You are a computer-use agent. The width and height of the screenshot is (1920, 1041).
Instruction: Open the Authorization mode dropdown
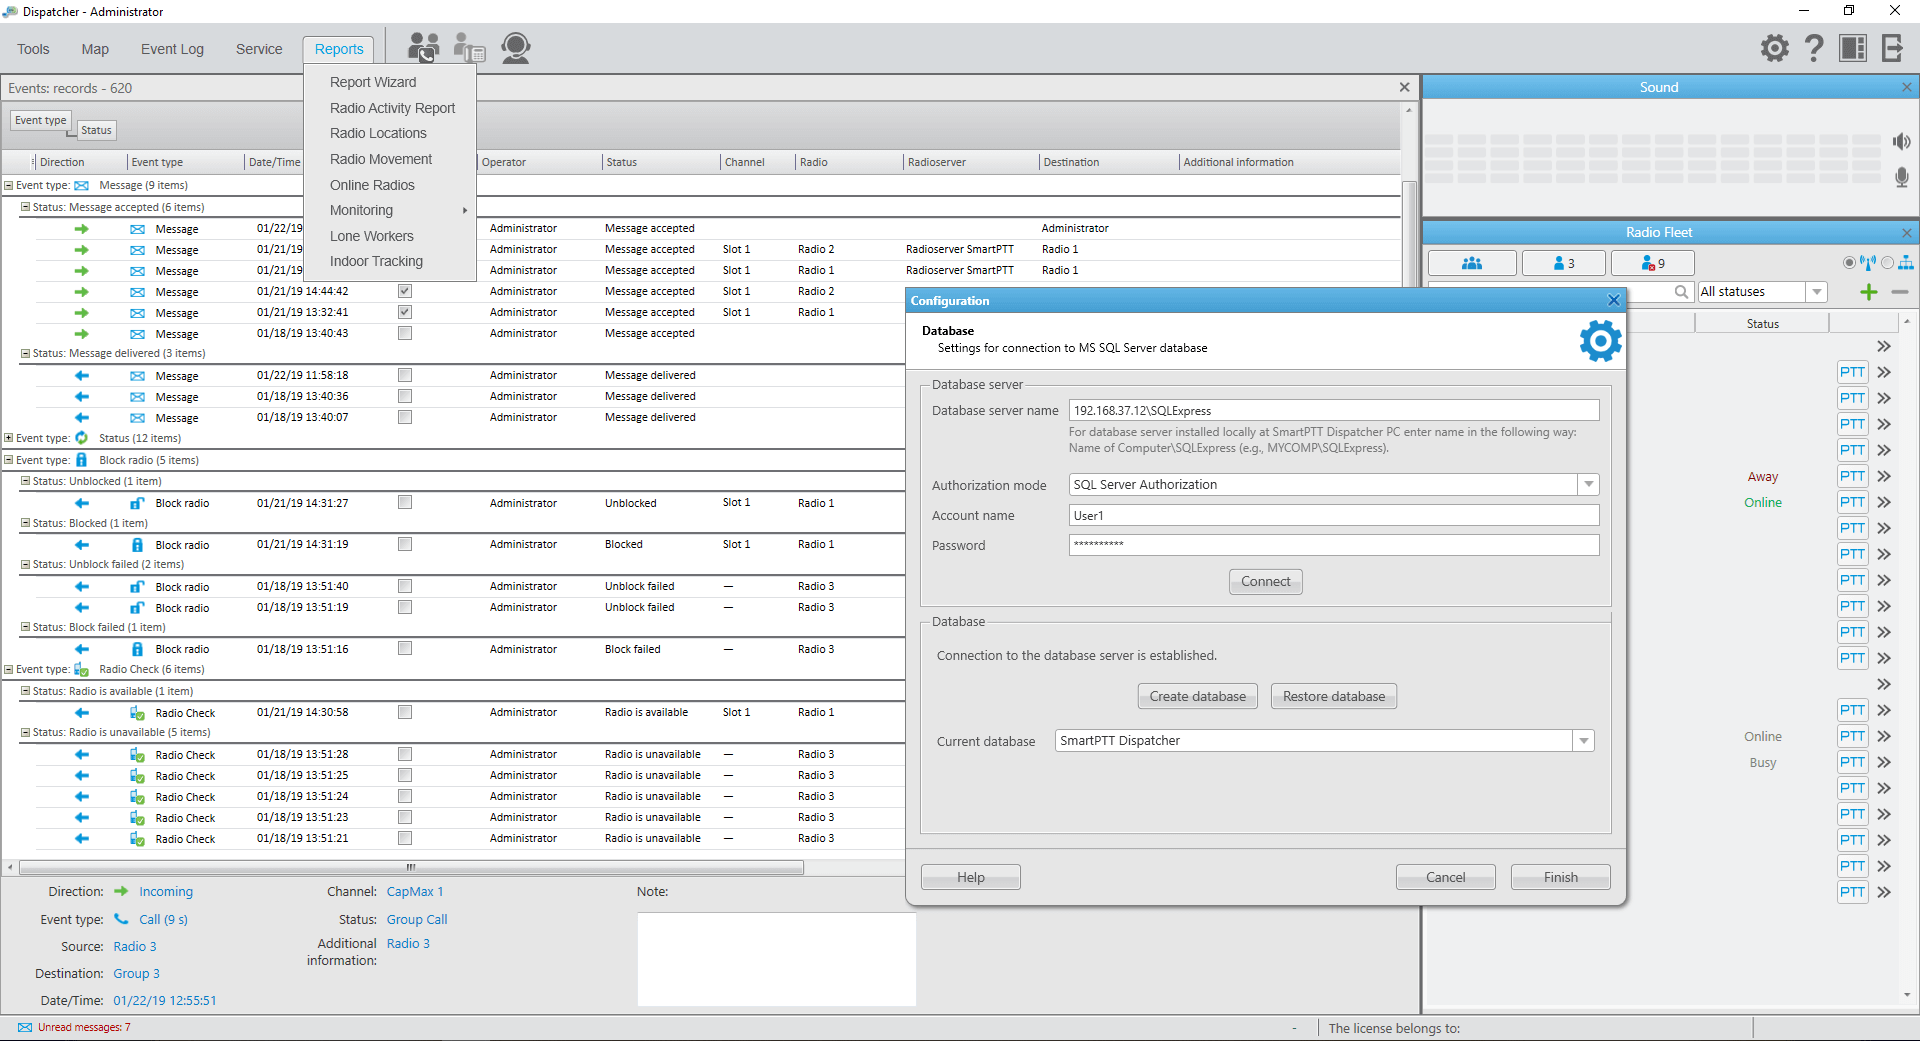1587,484
